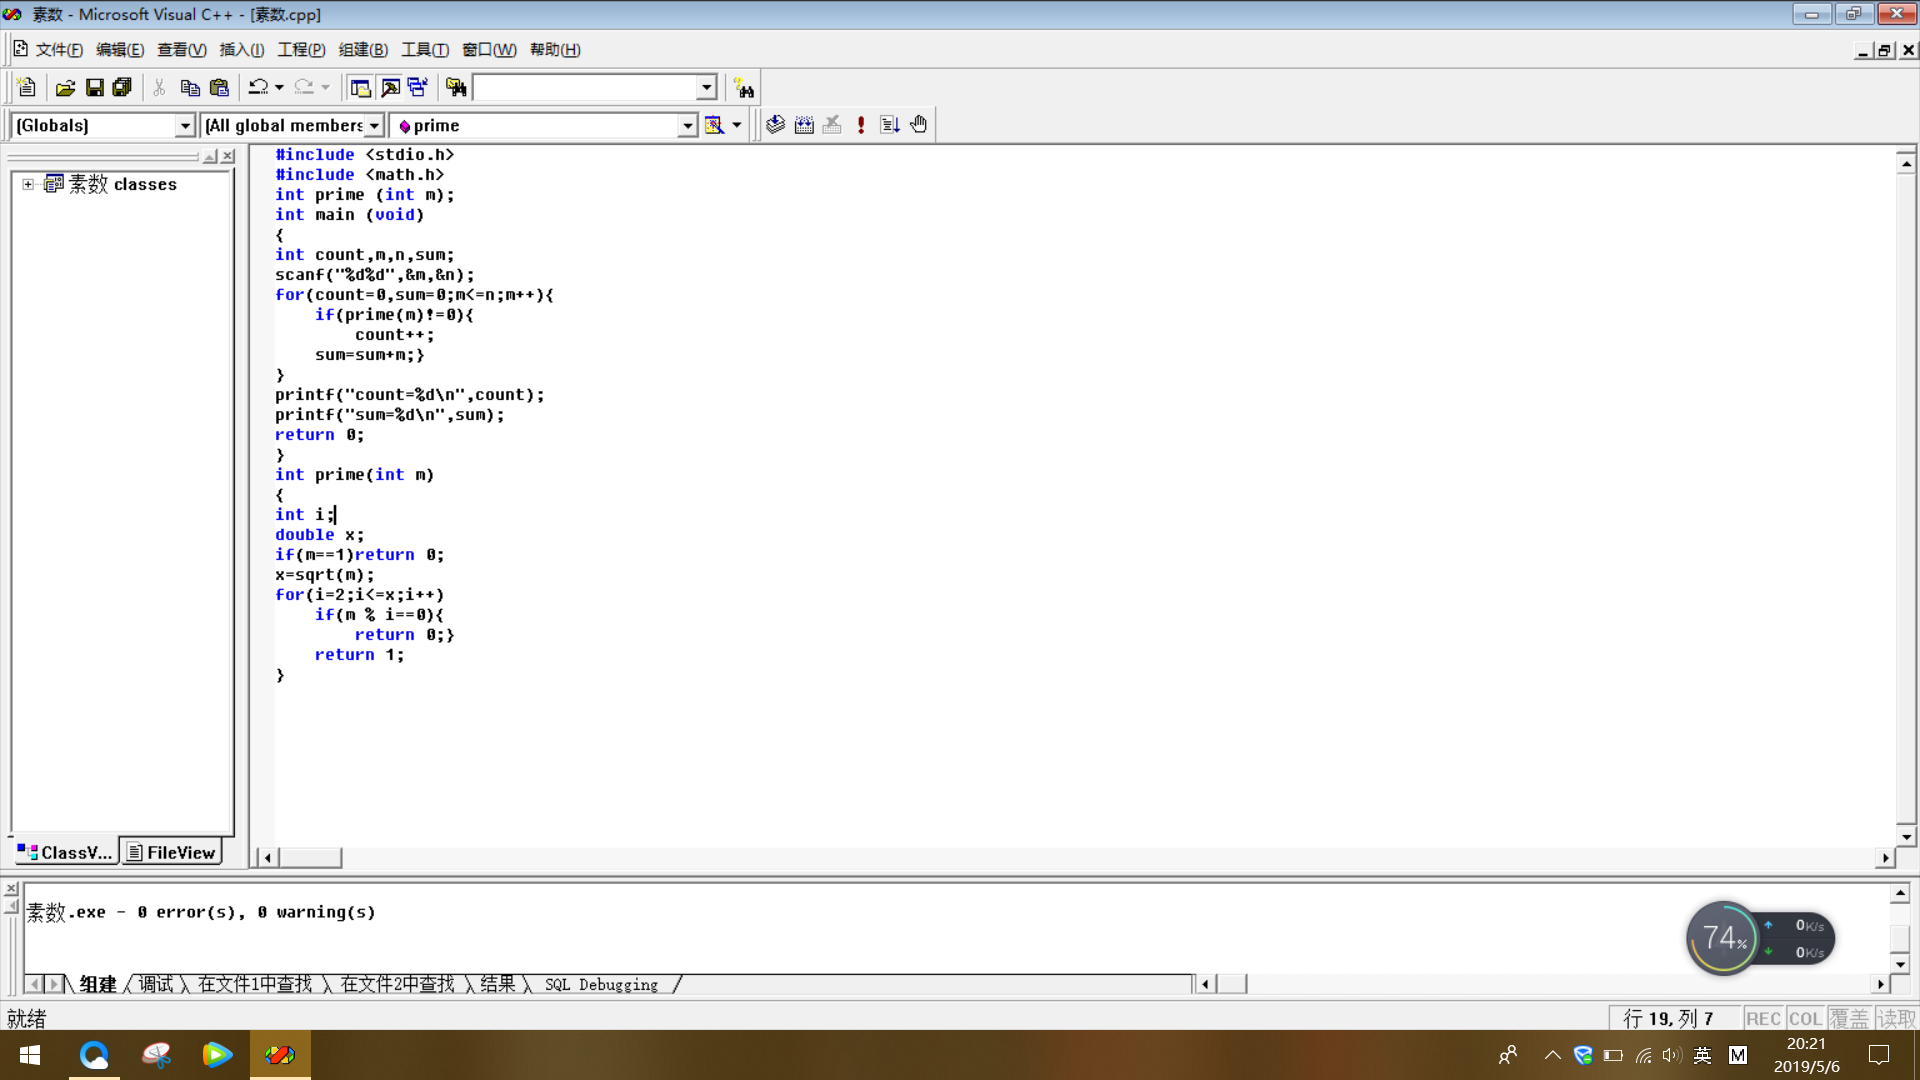
Task: Toggle the Workspace window icon
Action: tap(360, 88)
